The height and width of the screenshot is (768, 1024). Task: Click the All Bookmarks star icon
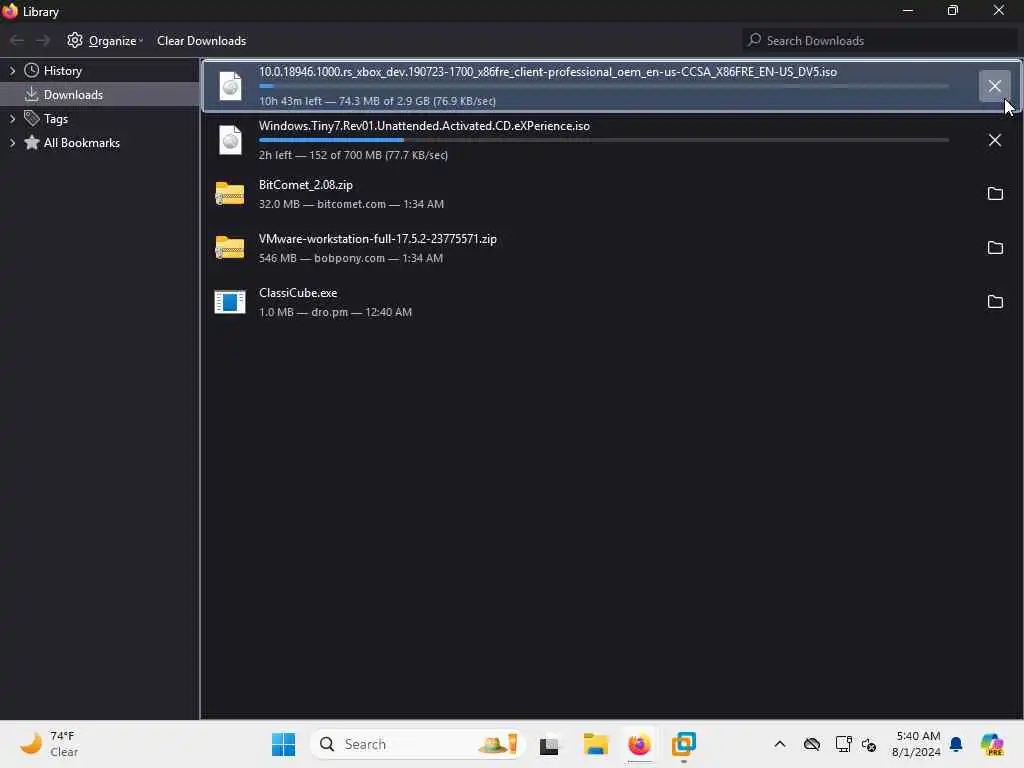(x=31, y=142)
